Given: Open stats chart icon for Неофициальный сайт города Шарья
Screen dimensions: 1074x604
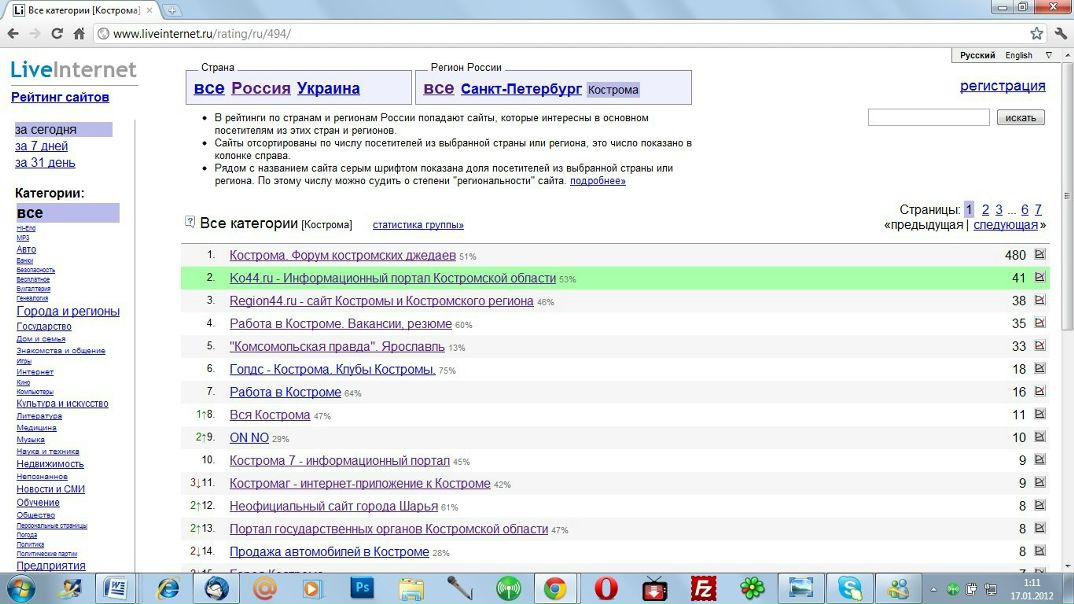Looking at the screenshot, I should click(x=1040, y=505).
